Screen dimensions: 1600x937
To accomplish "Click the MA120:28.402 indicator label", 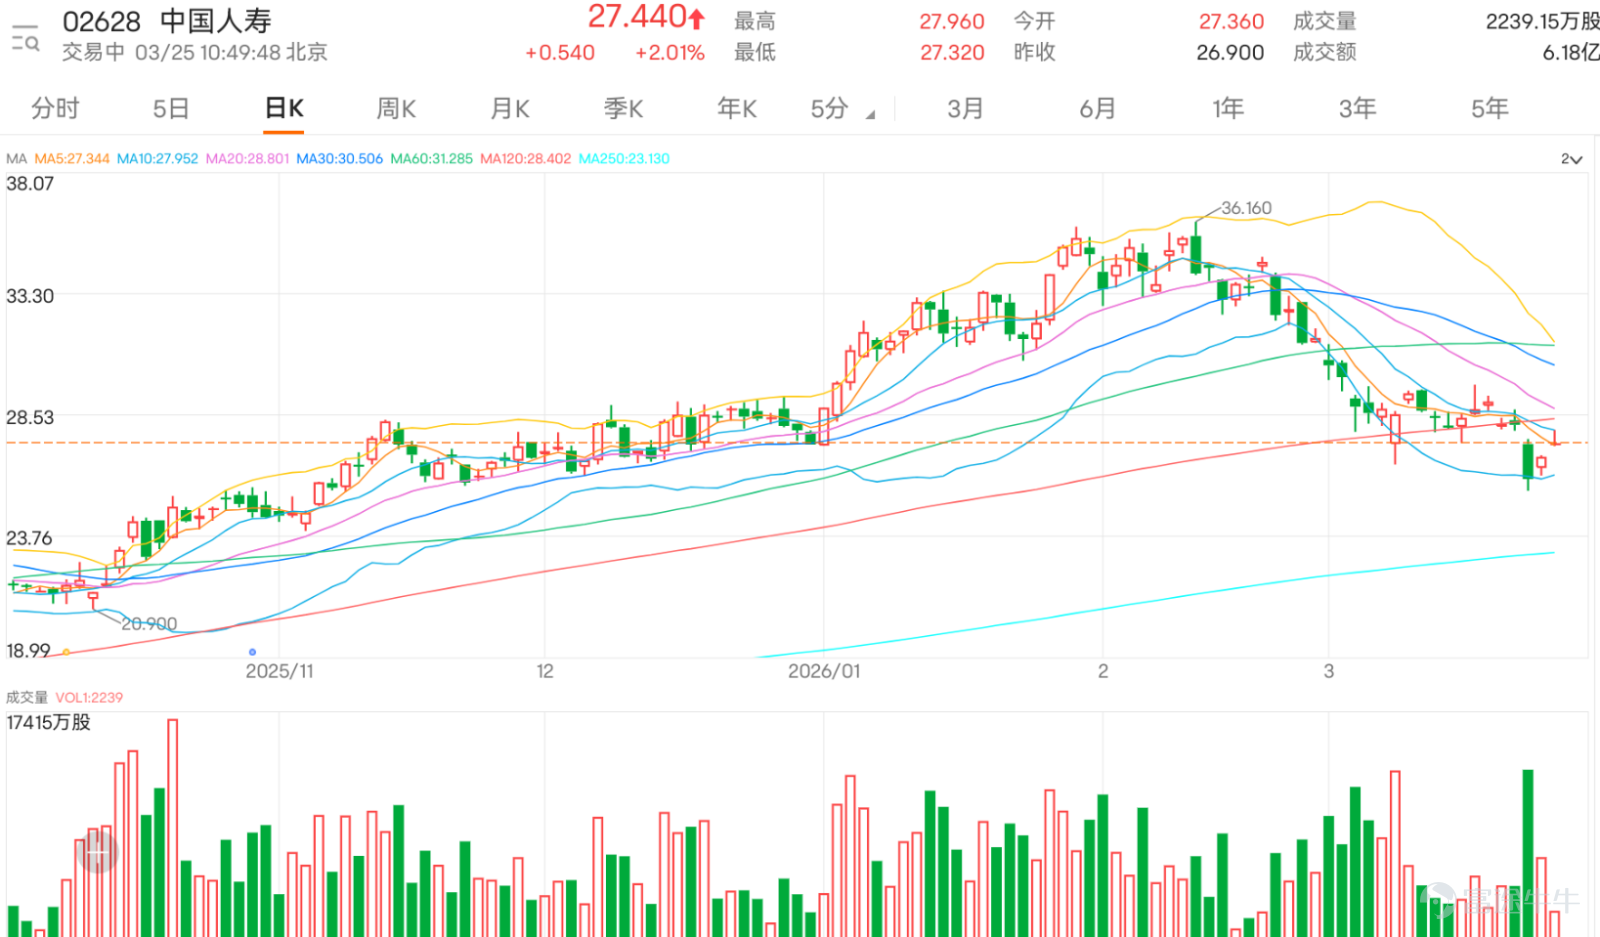I will click(526, 159).
